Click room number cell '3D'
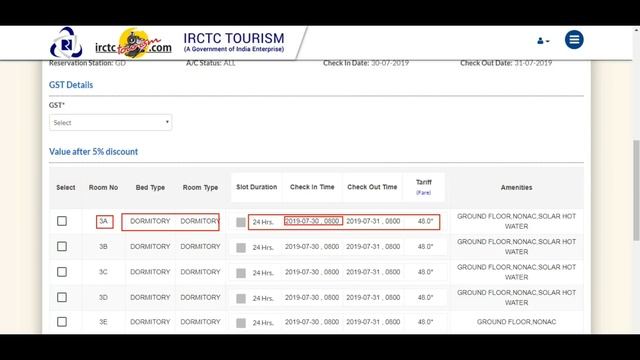Screen dimensions: 640x360 103,298
